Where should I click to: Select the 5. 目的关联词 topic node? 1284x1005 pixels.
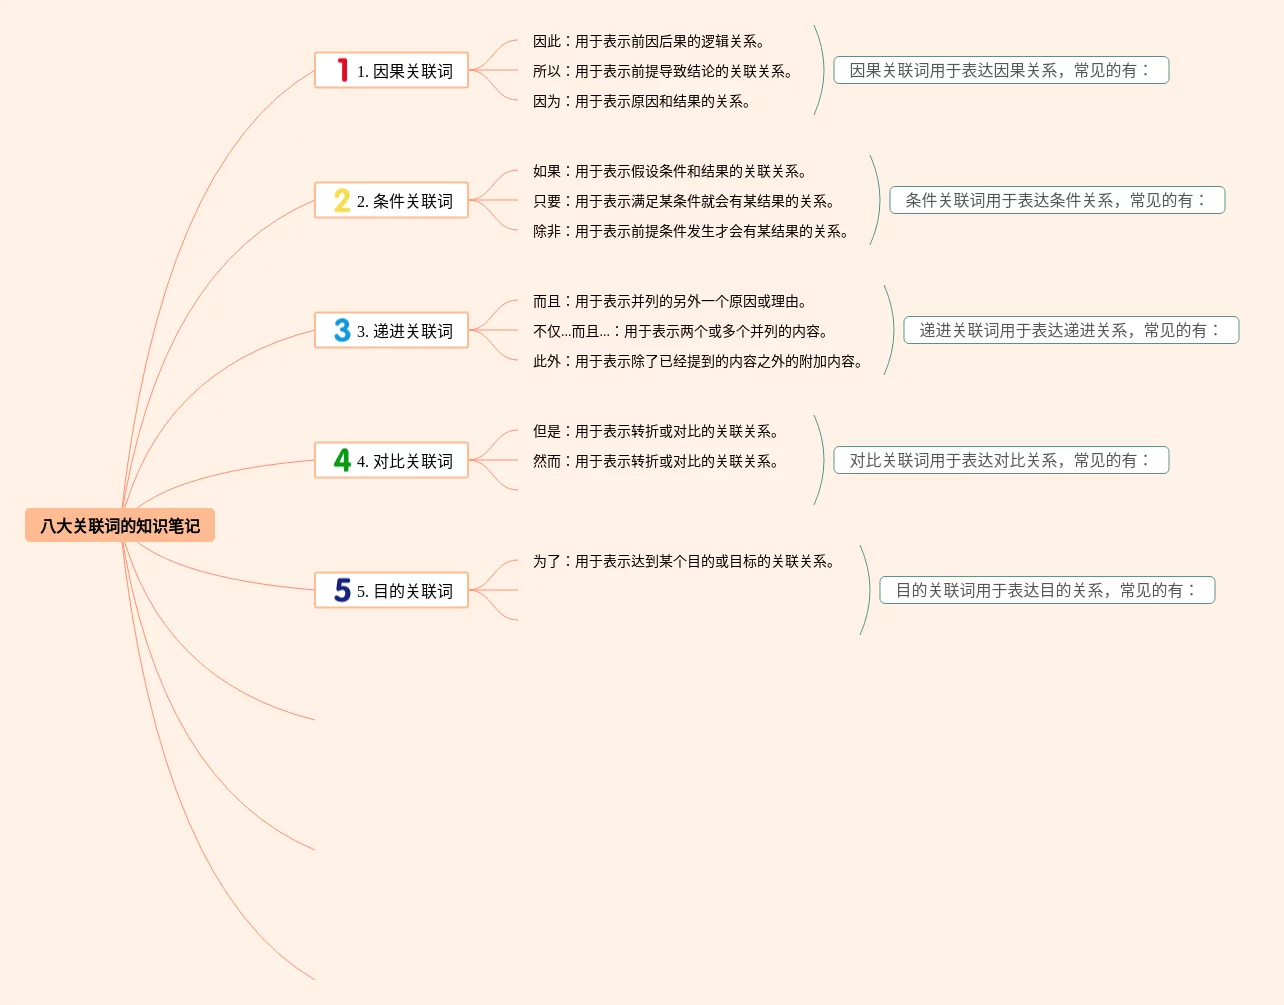point(404,591)
